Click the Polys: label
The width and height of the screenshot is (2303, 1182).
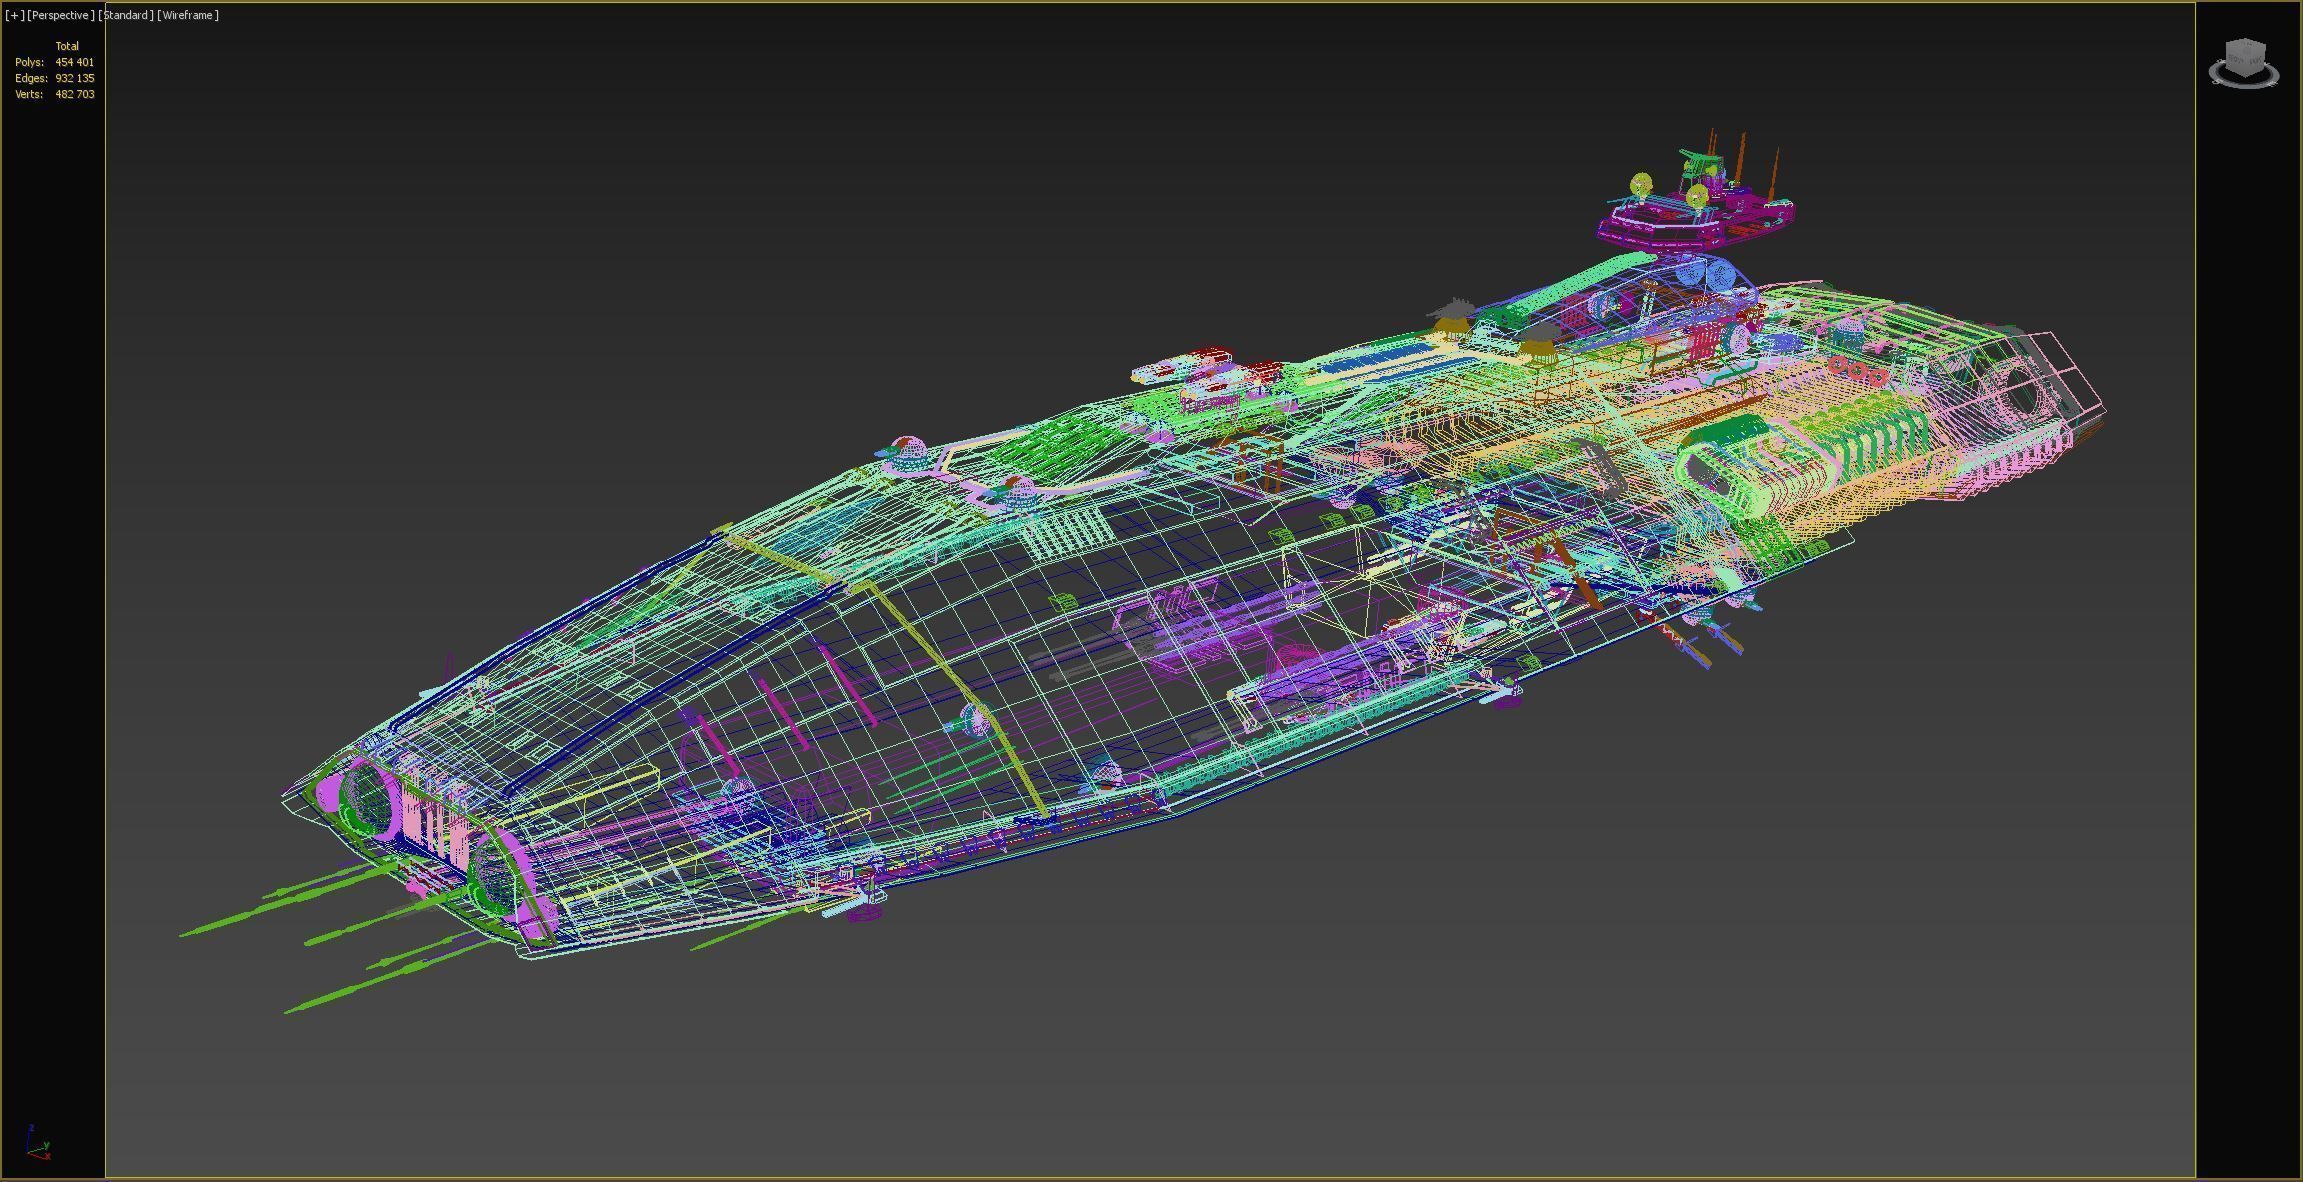tap(30, 62)
